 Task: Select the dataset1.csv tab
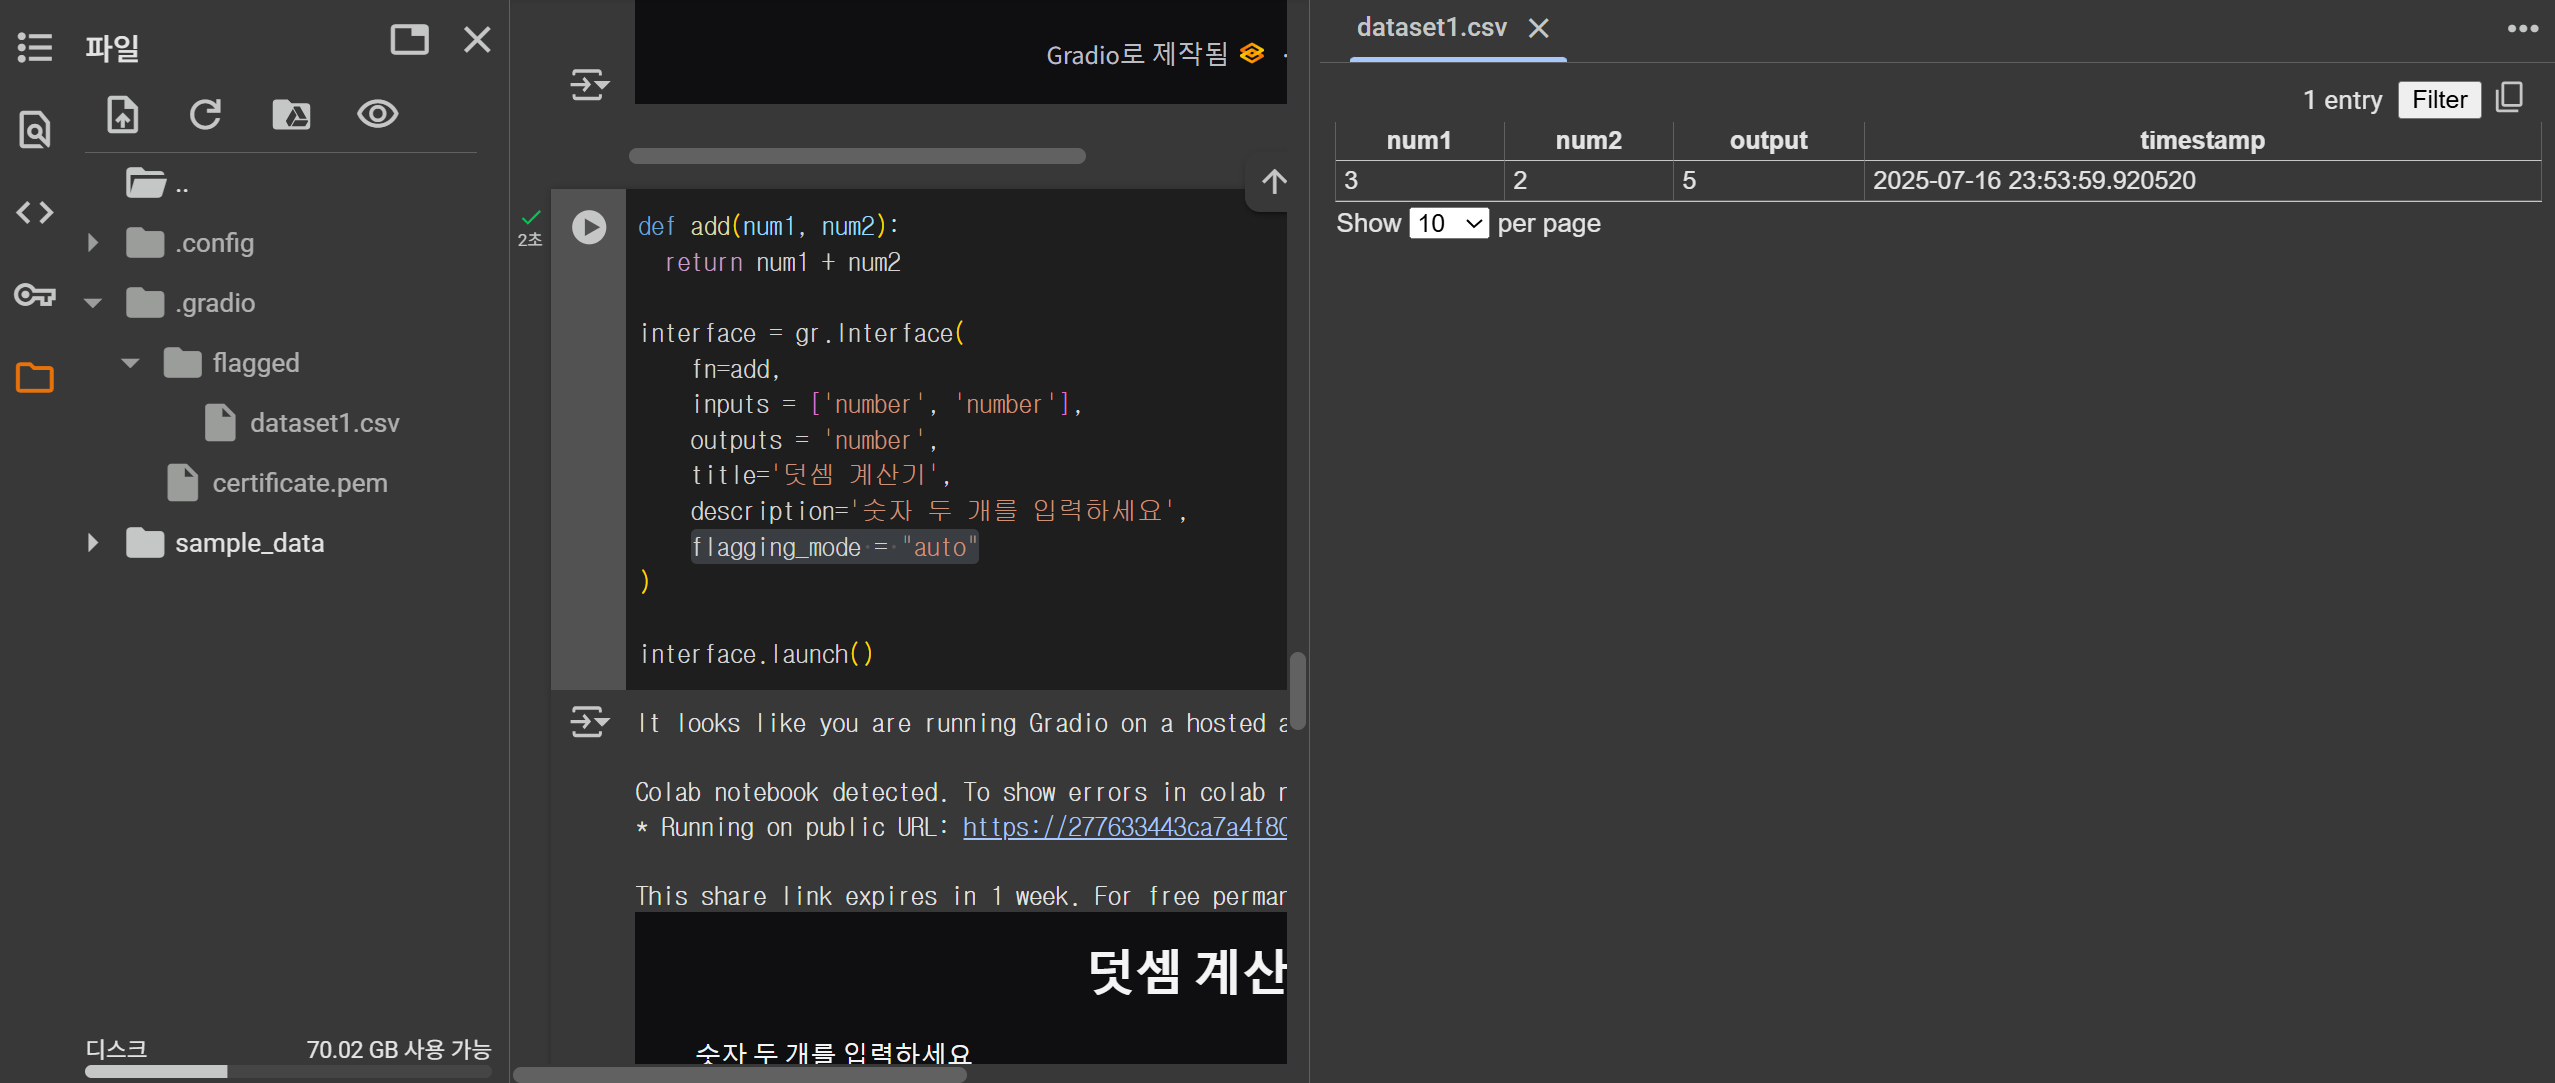coord(1431,28)
